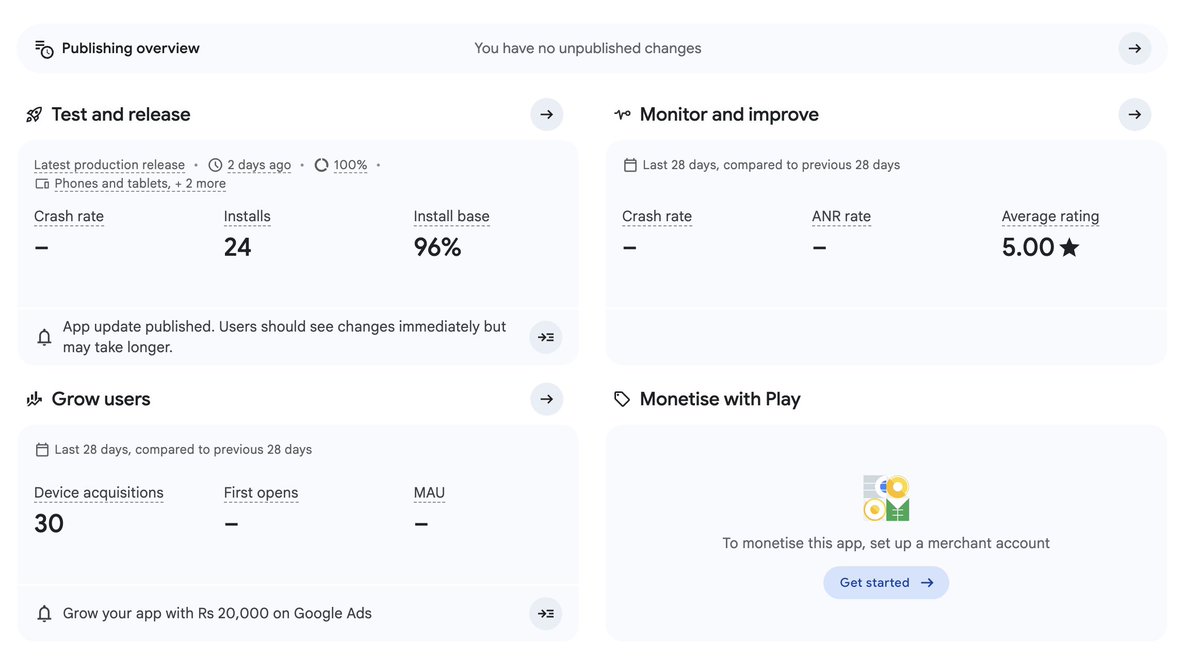This screenshot has height=659, width=1200.
Task: Expand the App update published notification
Action: point(546,337)
